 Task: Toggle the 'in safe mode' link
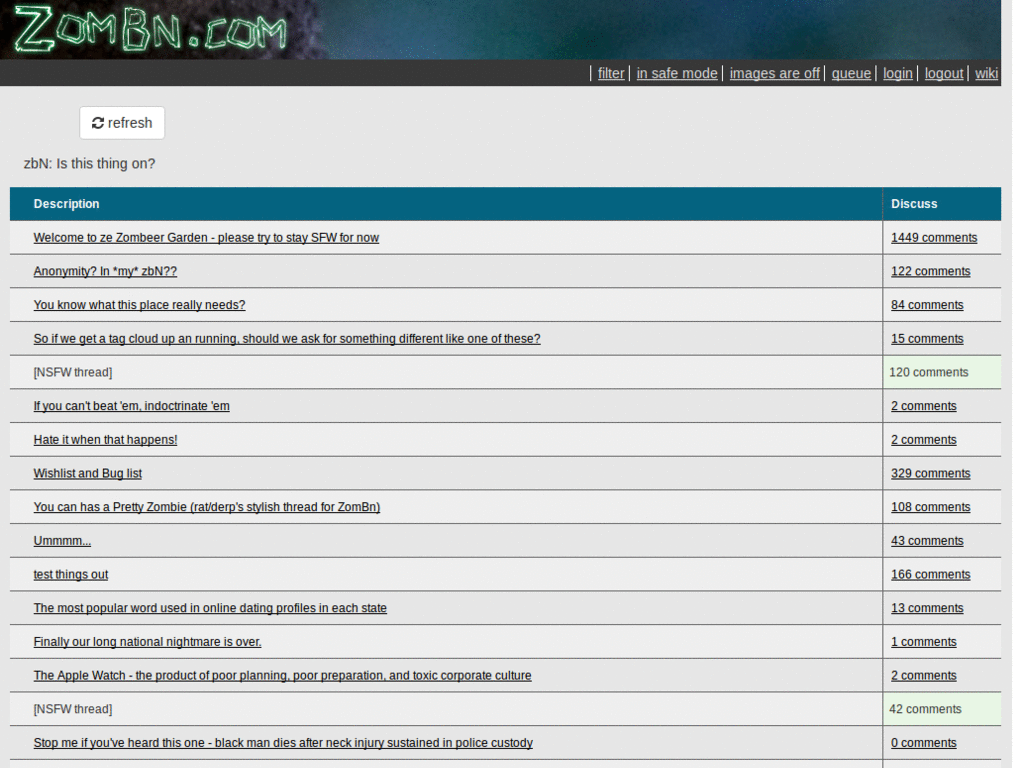pos(677,73)
